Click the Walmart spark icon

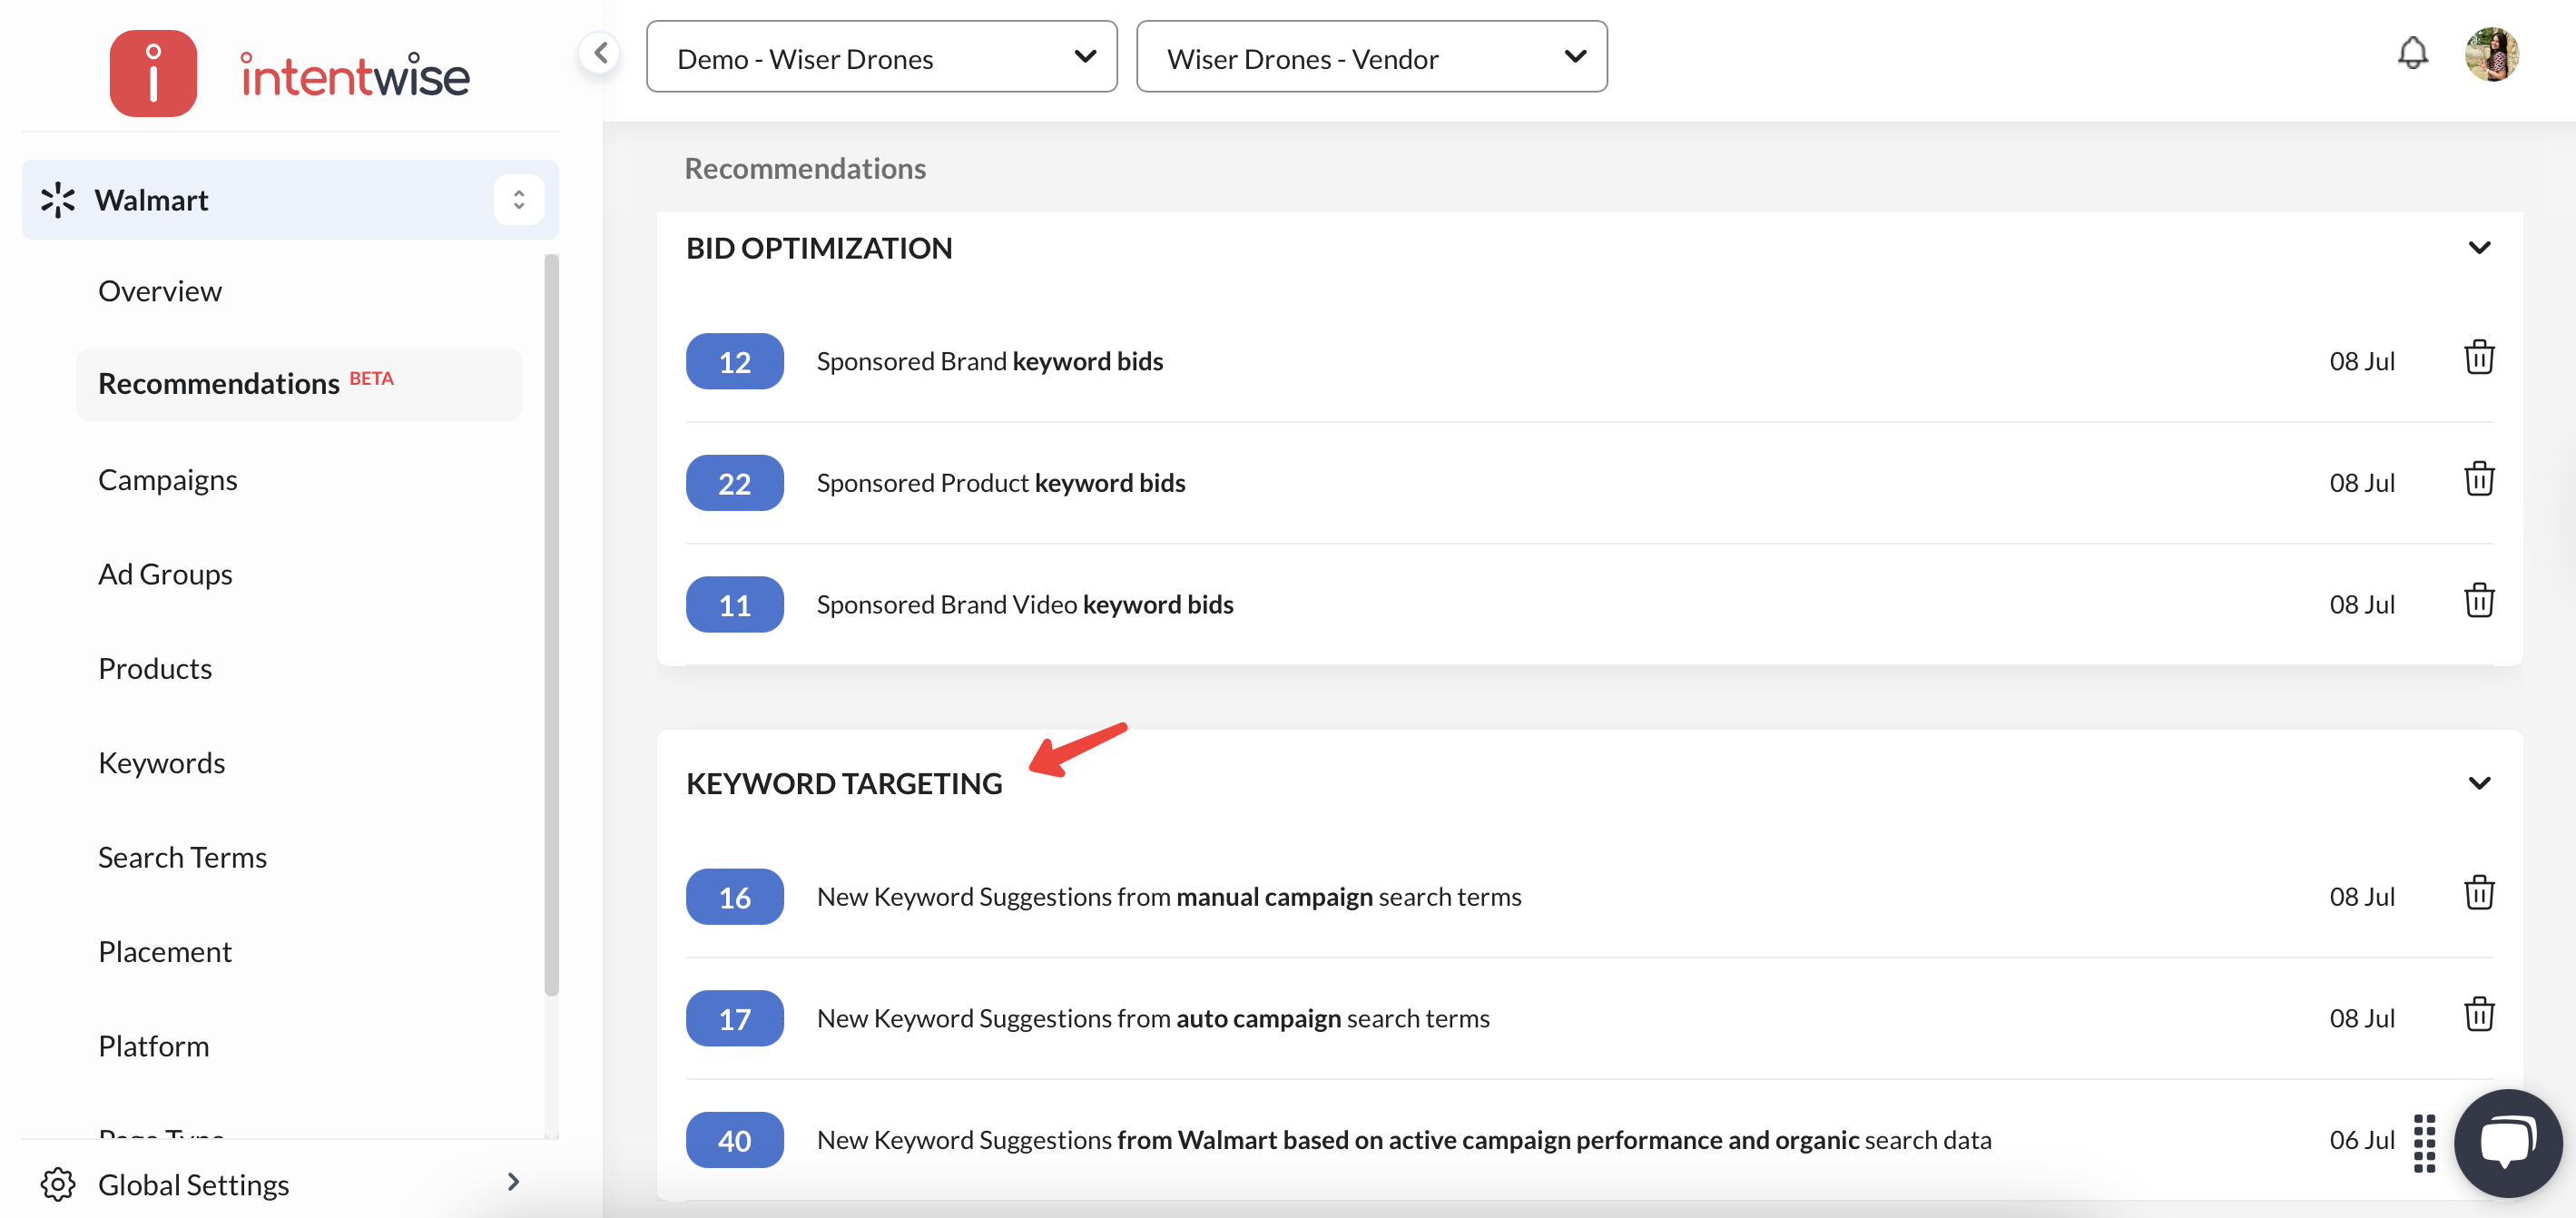click(58, 200)
